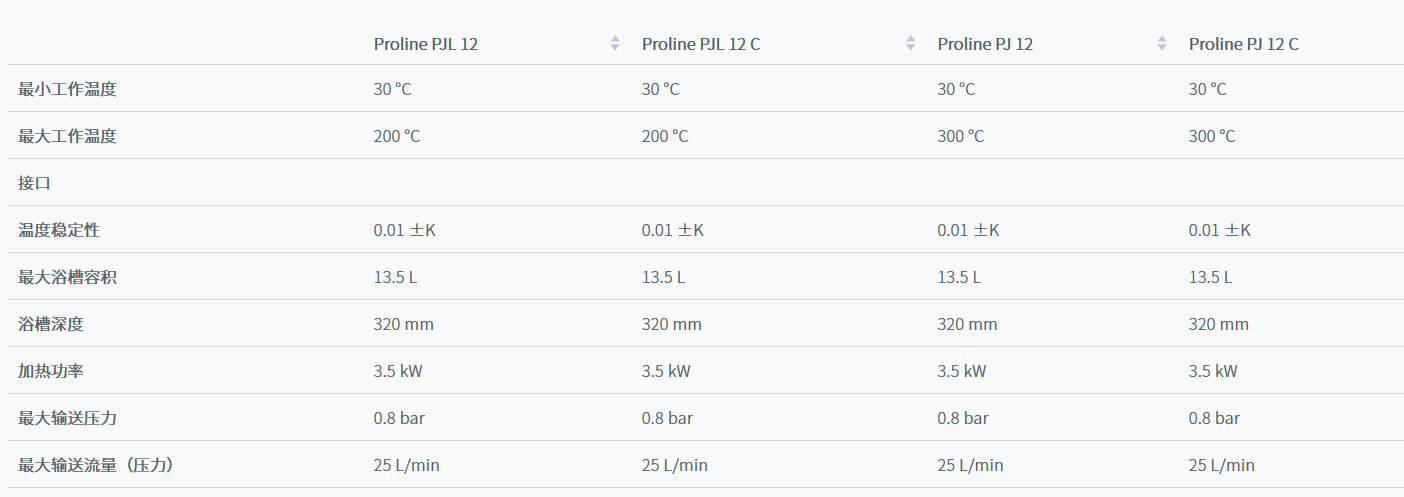Select 3.5 kW cell under Proline PJ 12
The width and height of the screenshot is (1404, 497).
pos(961,371)
